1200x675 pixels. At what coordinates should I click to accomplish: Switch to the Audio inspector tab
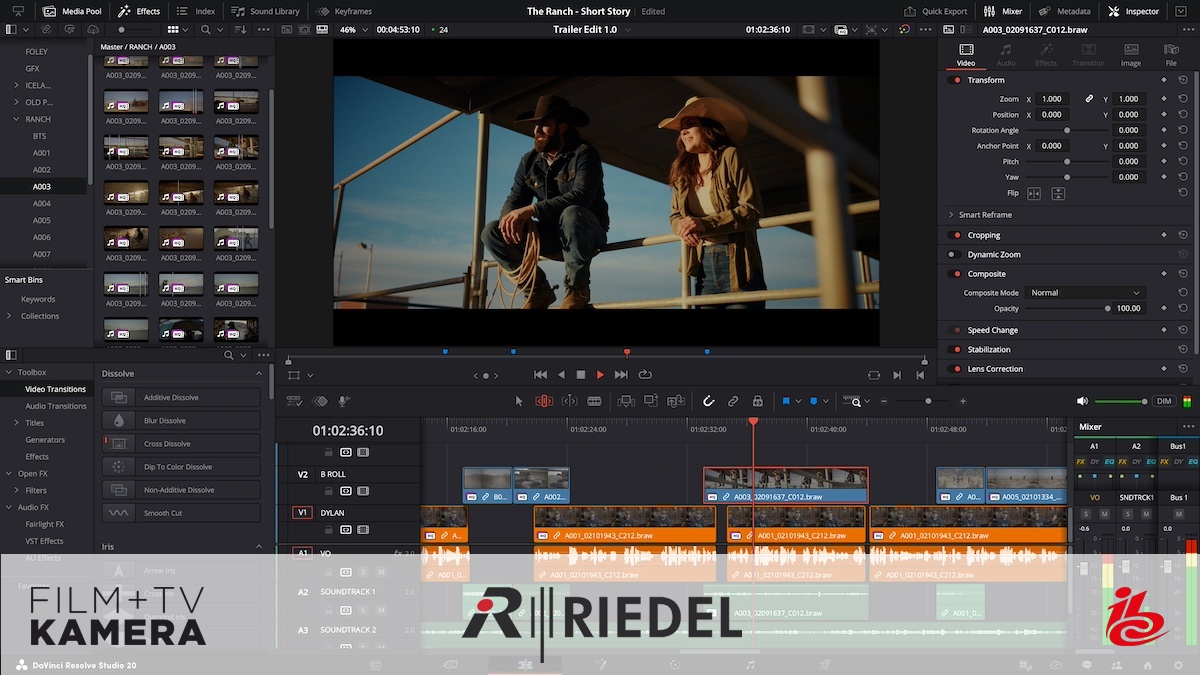click(1005, 54)
